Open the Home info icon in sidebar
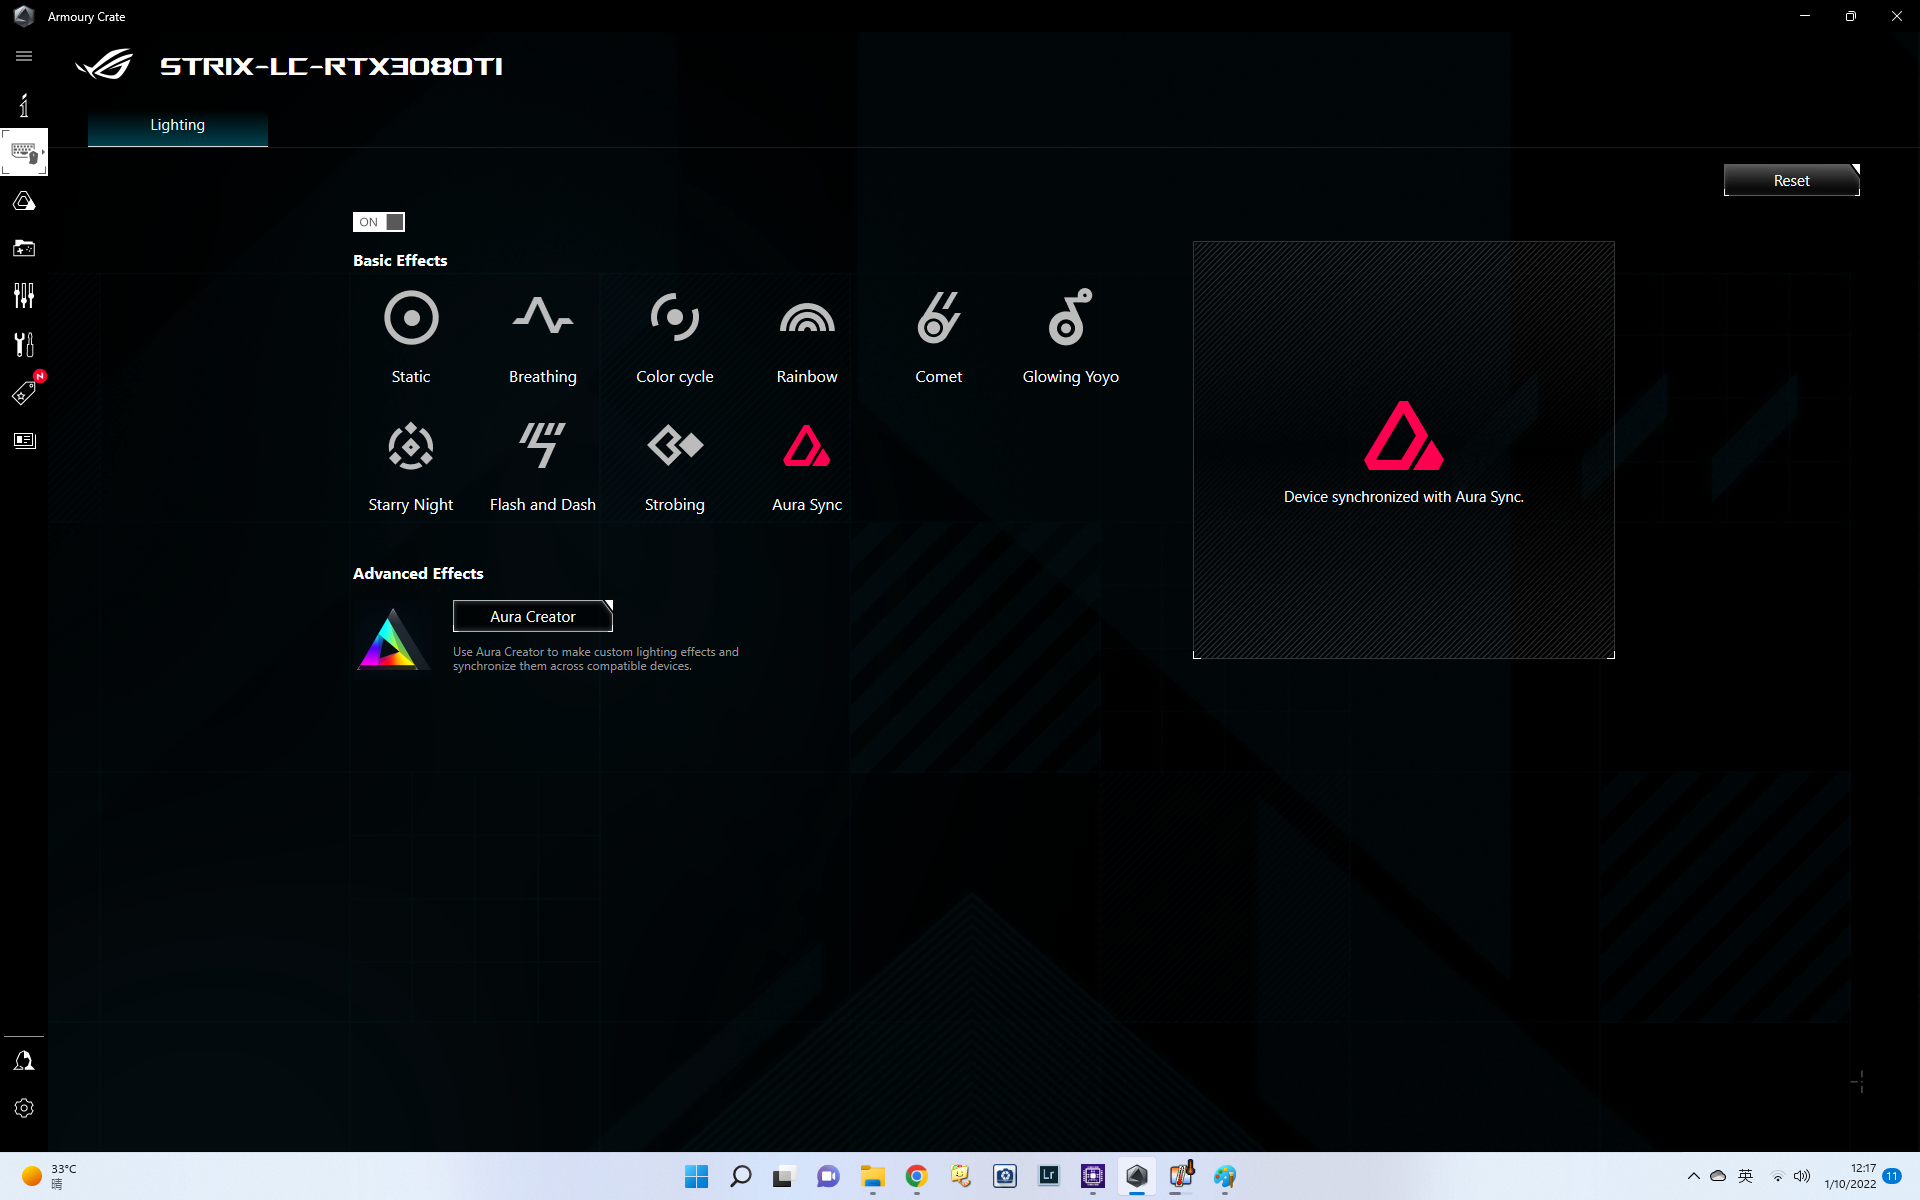 pyautogui.click(x=24, y=105)
